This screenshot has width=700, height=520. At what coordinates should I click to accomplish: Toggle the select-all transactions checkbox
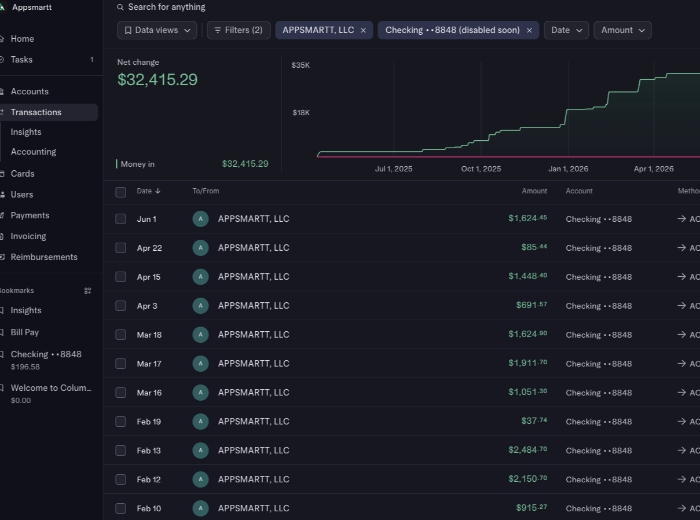pyautogui.click(x=121, y=192)
